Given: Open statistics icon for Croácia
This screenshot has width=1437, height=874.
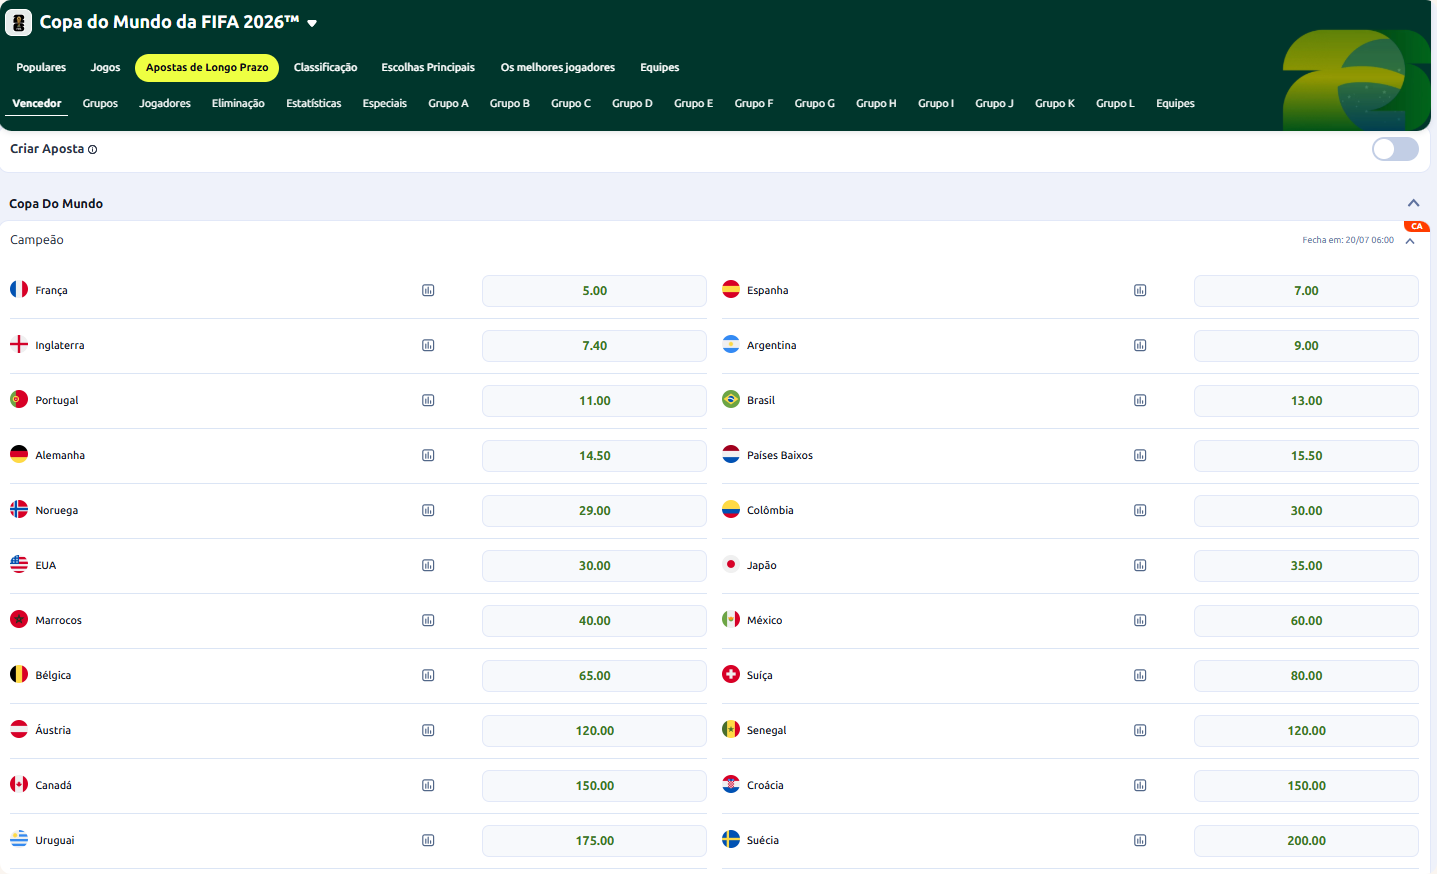Looking at the screenshot, I should (1140, 786).
